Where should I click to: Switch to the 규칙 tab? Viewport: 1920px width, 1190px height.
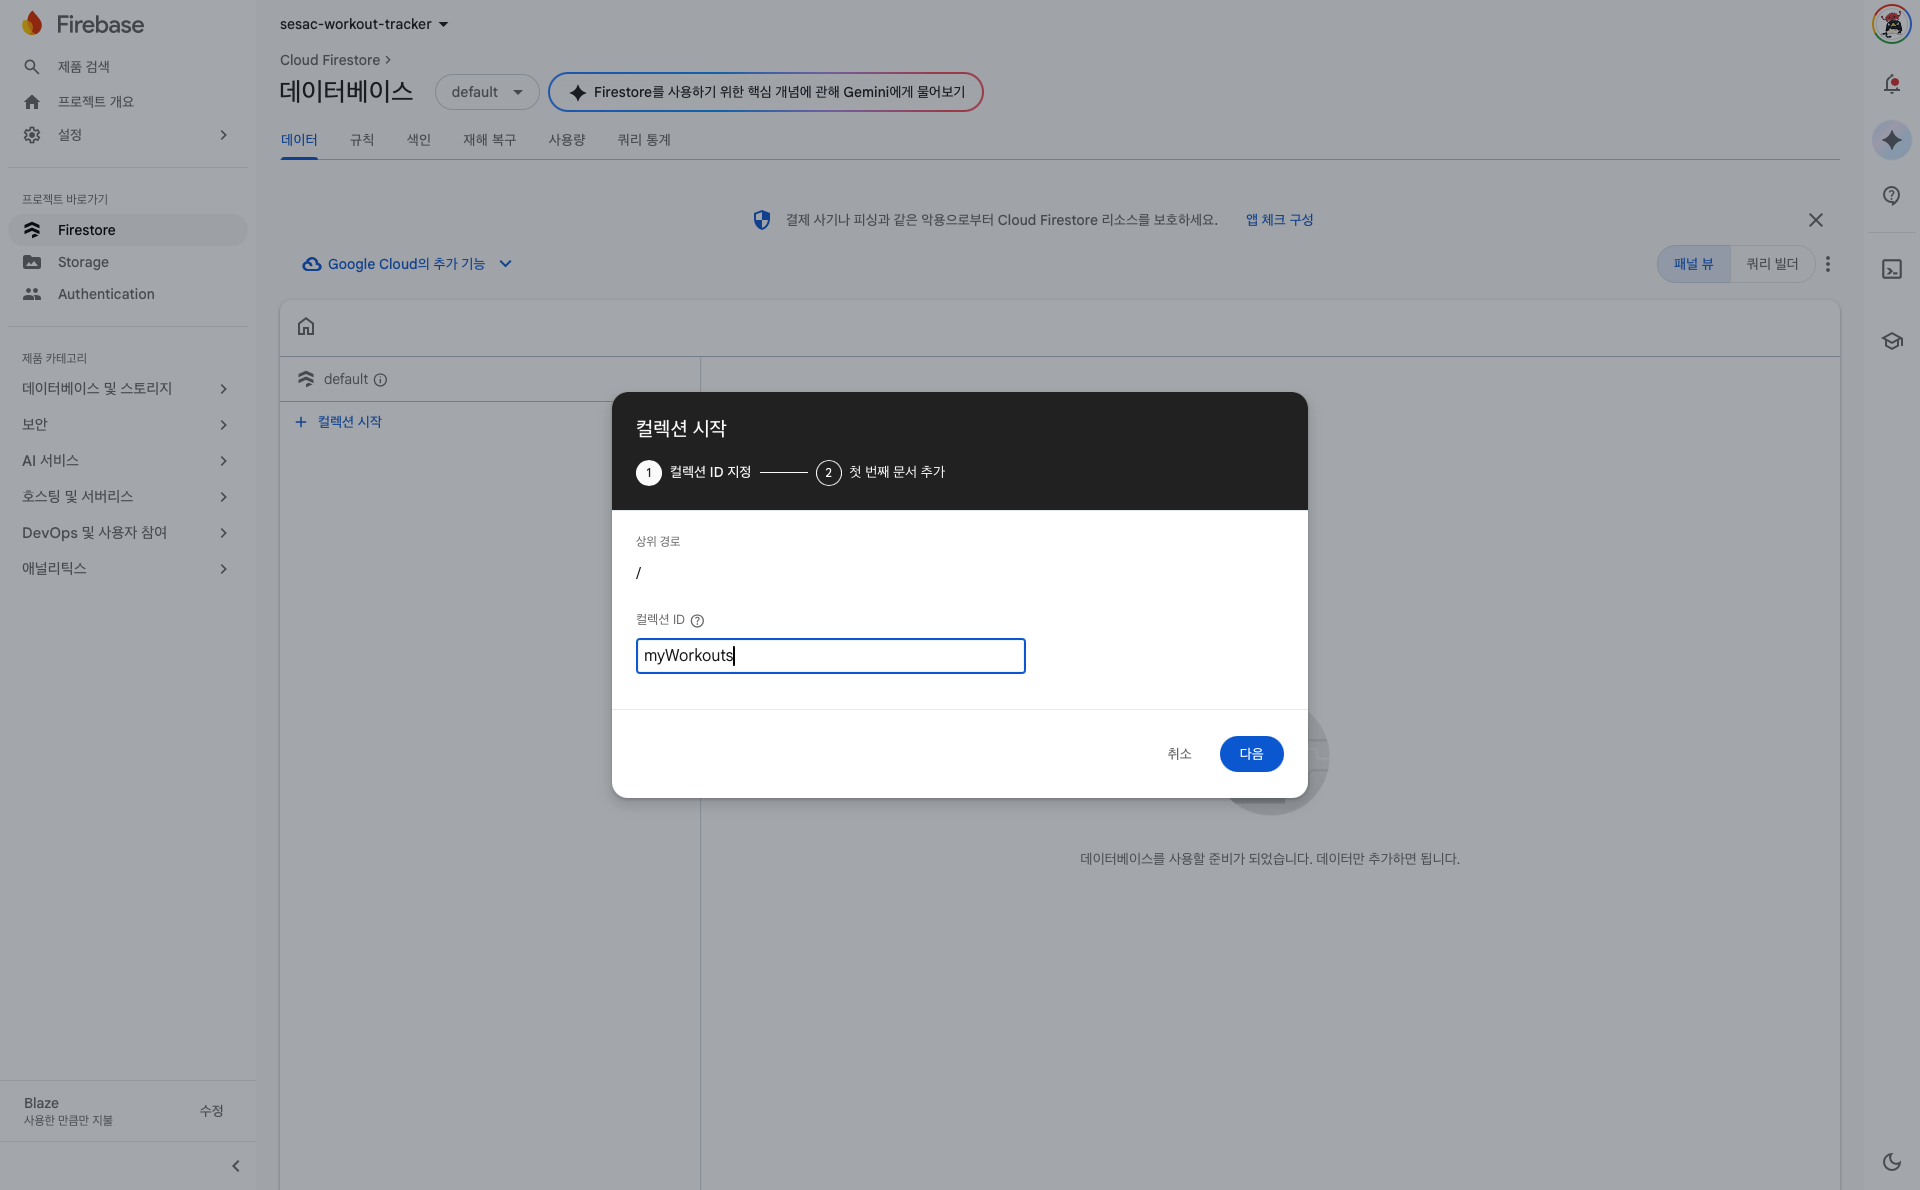point(362,140)
